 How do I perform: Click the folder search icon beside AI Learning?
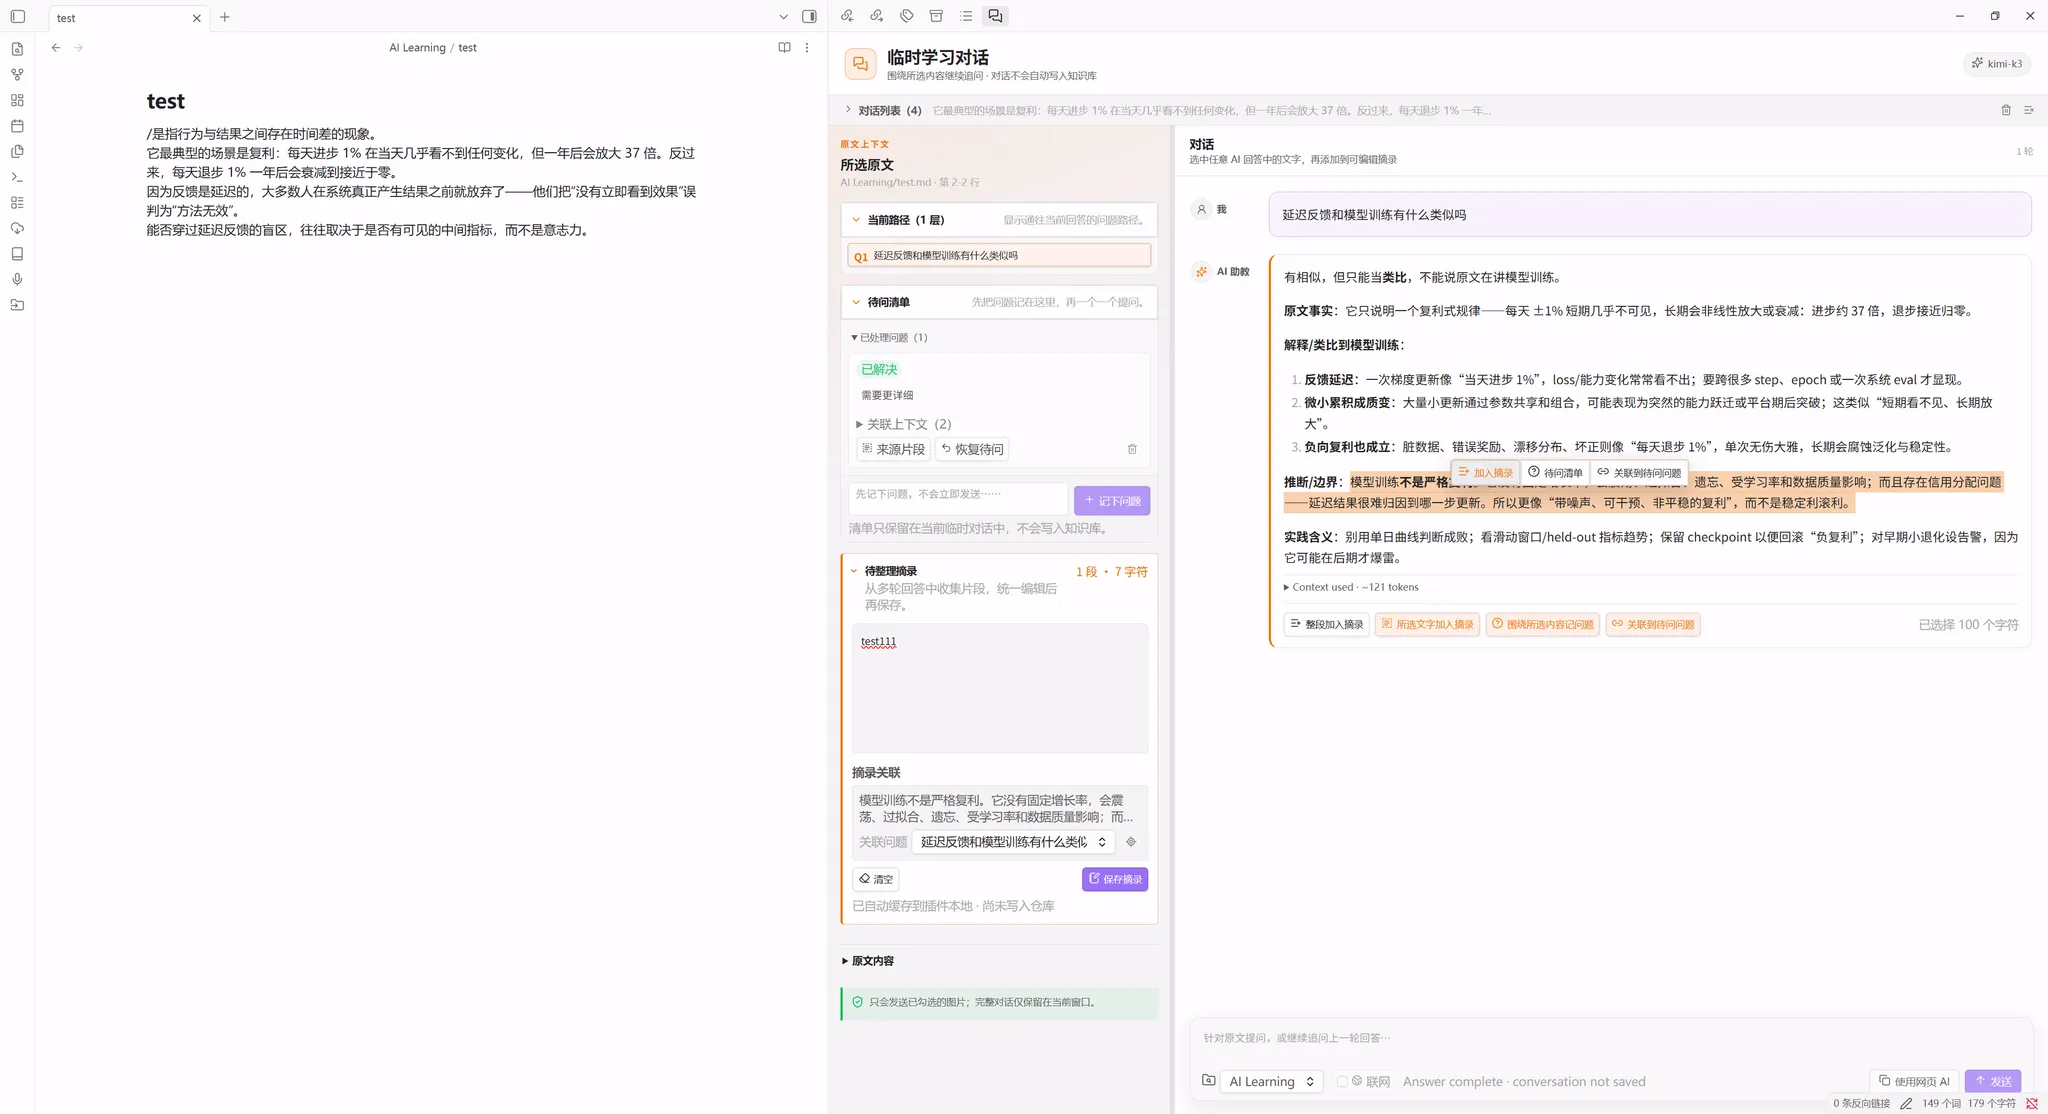coord(1208,1081)
